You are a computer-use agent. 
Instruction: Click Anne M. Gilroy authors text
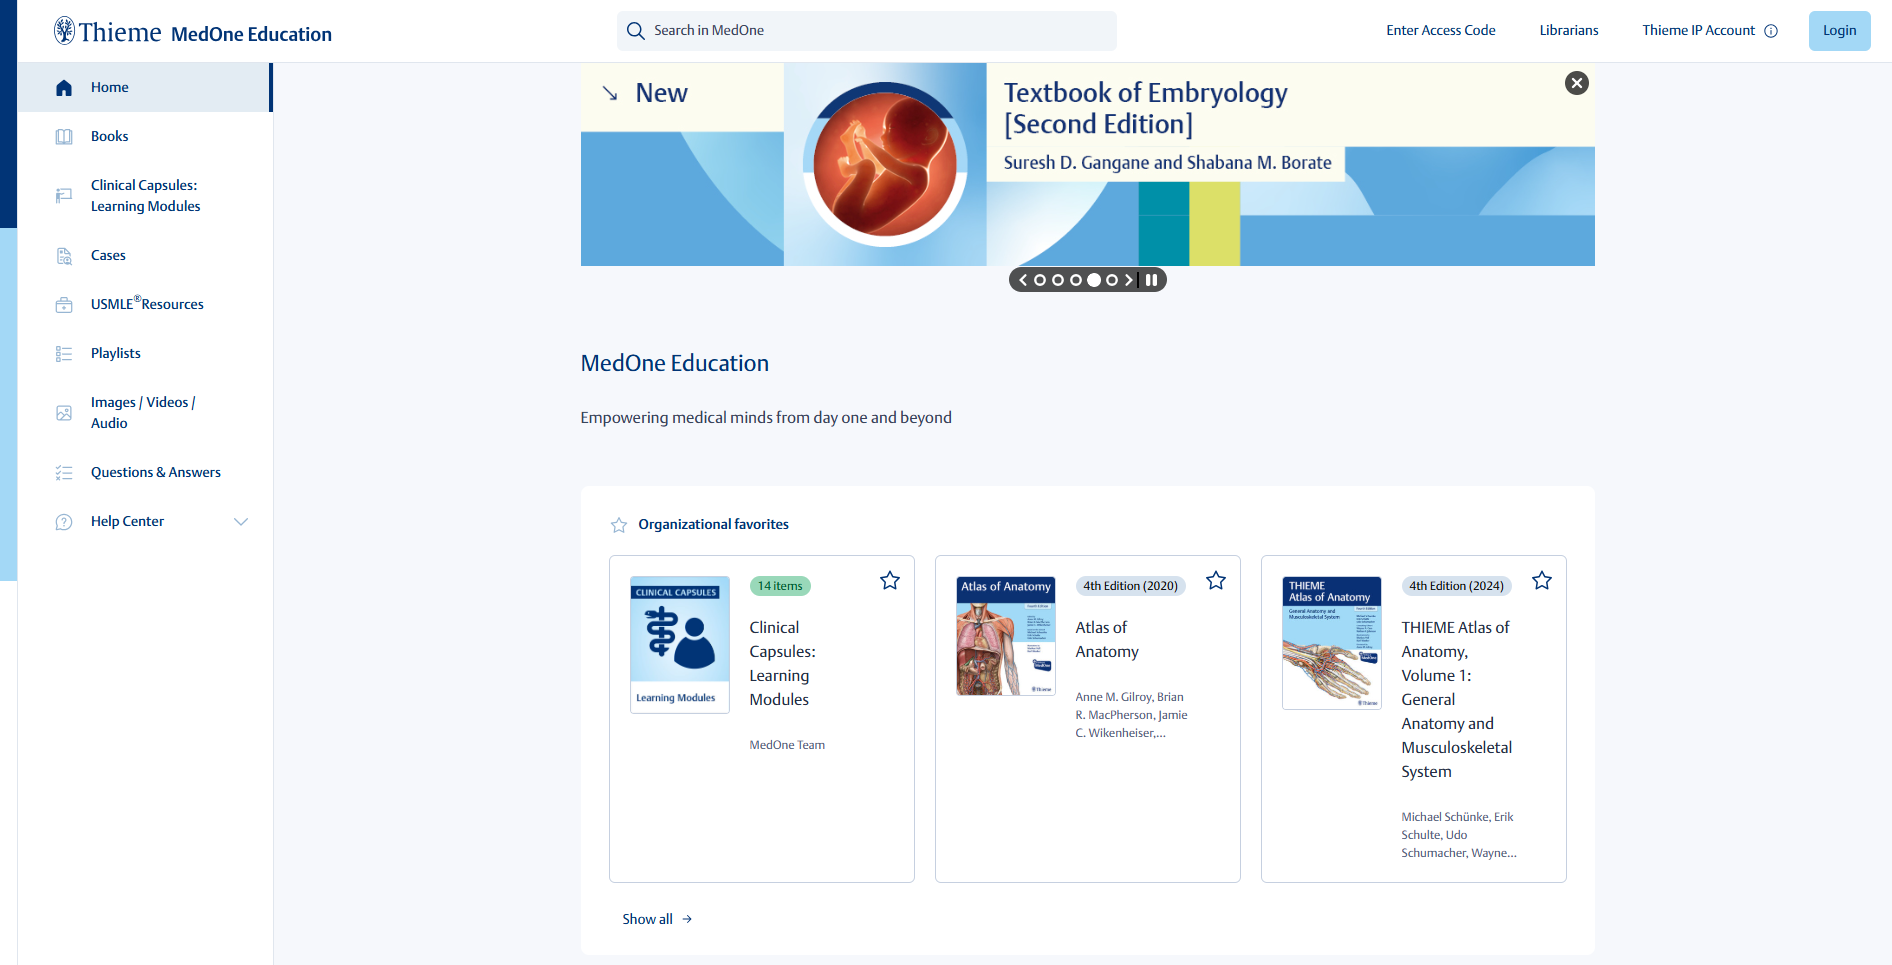[x=1131, y=715]
